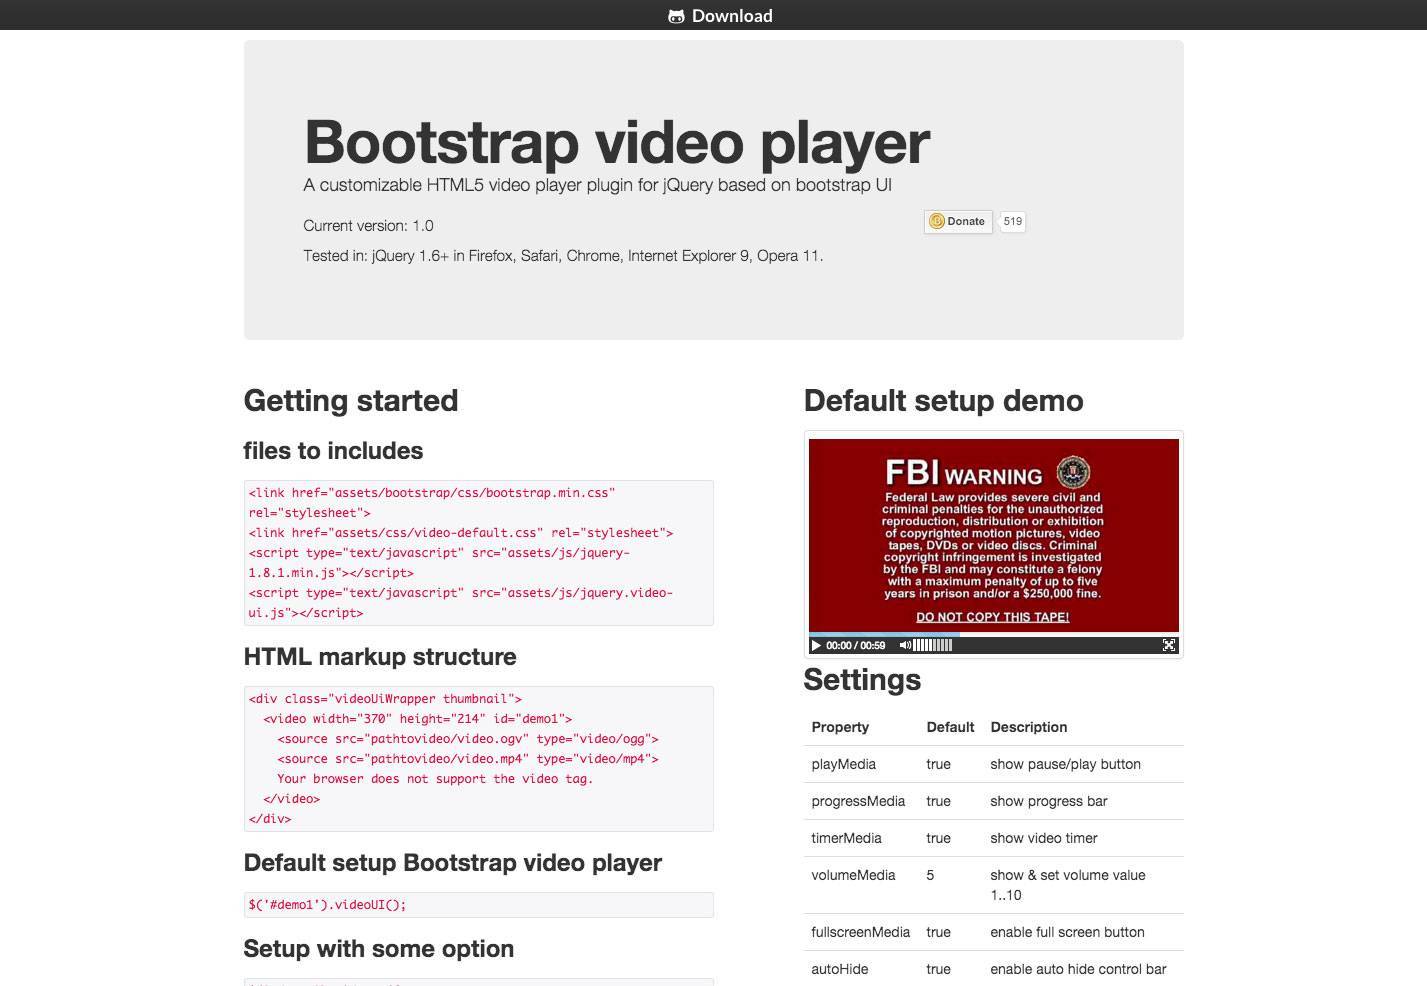Select the "Setup with some option" heading
The image size is (1427, 986).
pyautogui.click(x=379, y=949)
